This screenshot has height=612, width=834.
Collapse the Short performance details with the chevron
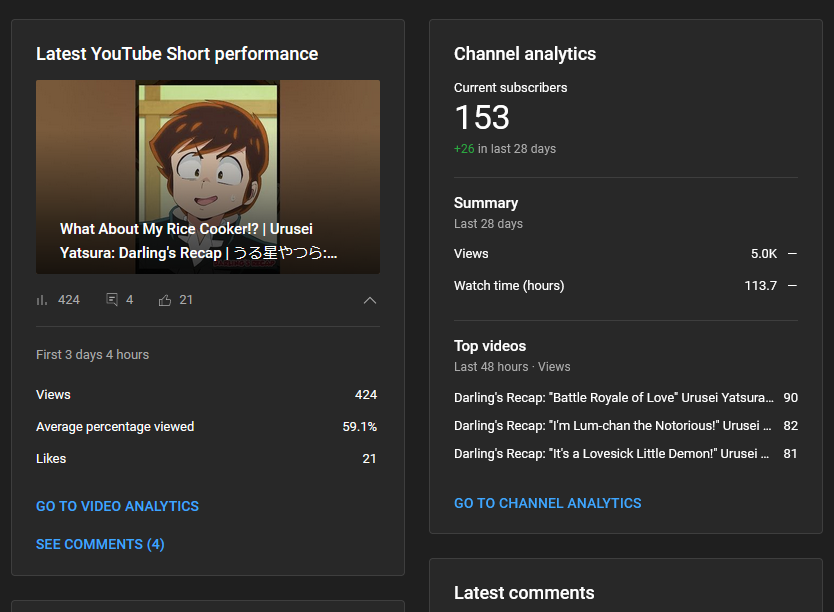click(369, 300)
